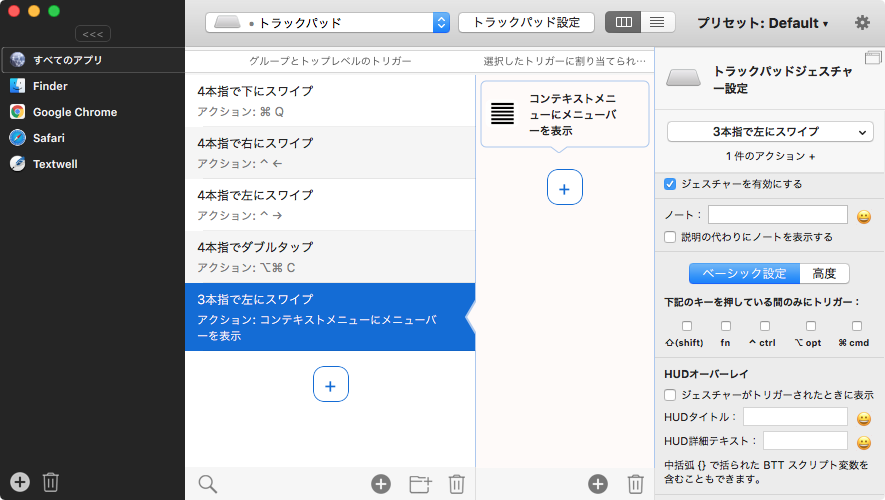Image resolution: width=885 pixels, height=500 pixels.
Task: Check the ctrl modifier key checkbox
Action: [x=765, y=326]
